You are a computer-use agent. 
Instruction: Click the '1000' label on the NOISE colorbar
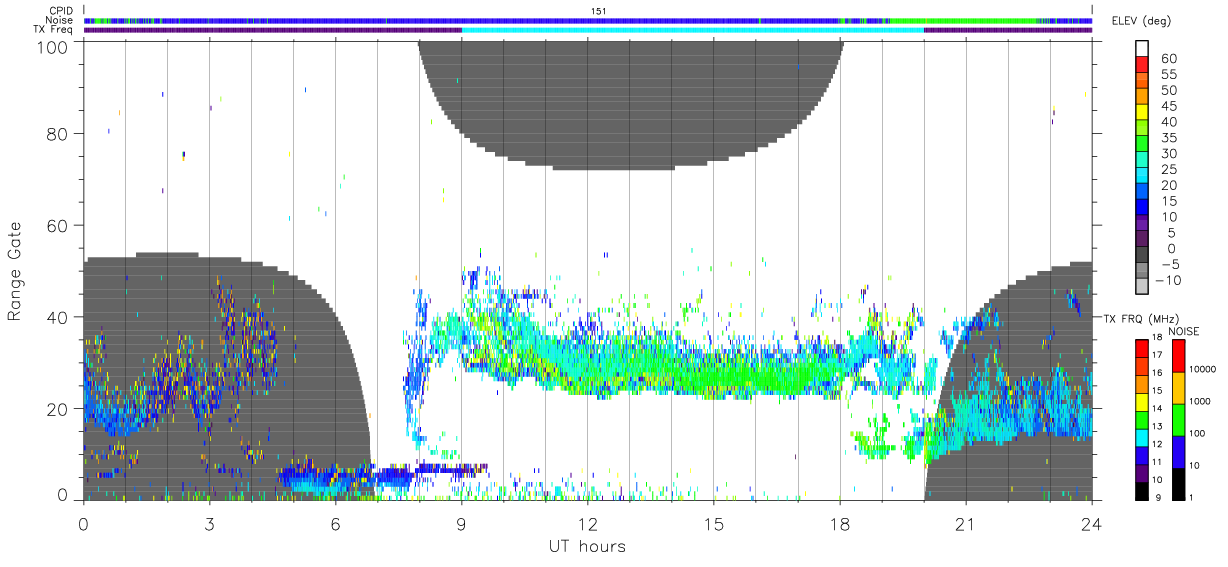pos(1200,401)
